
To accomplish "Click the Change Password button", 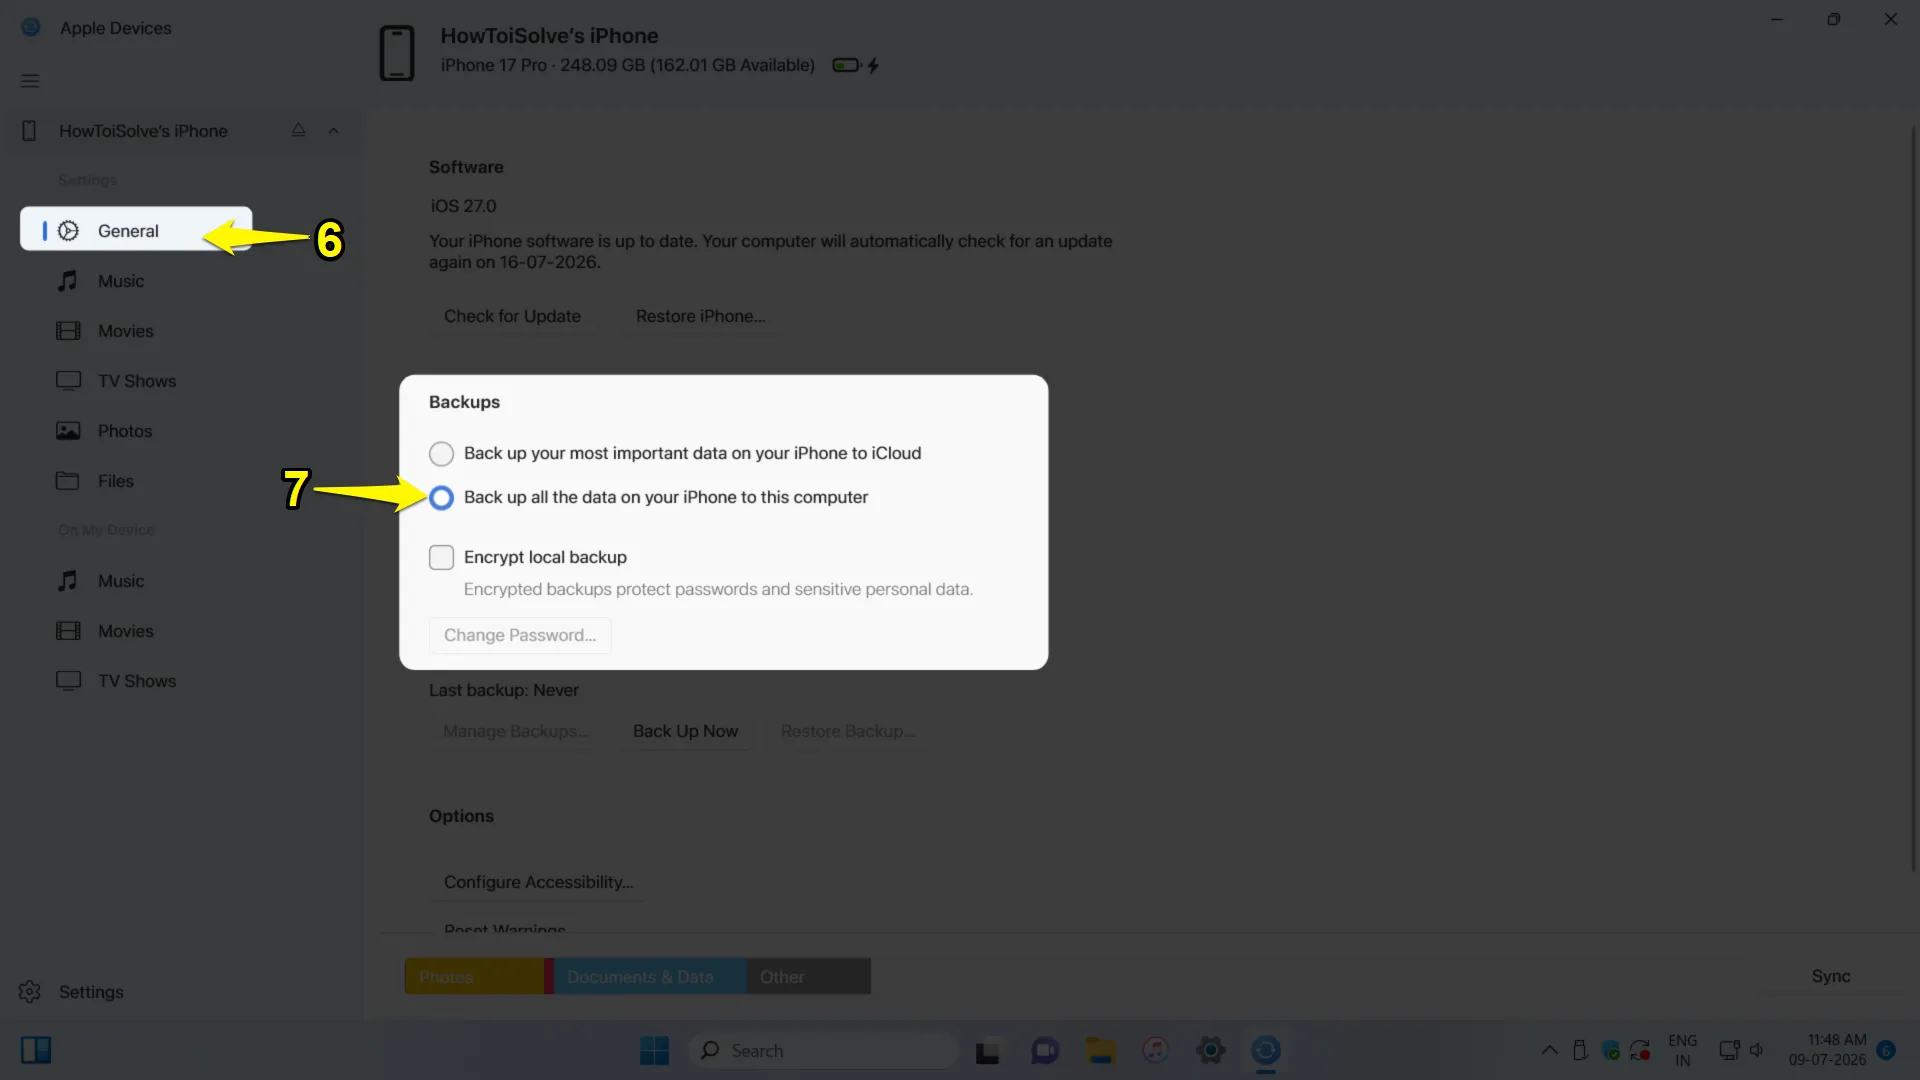I will (x=520, y=635).
